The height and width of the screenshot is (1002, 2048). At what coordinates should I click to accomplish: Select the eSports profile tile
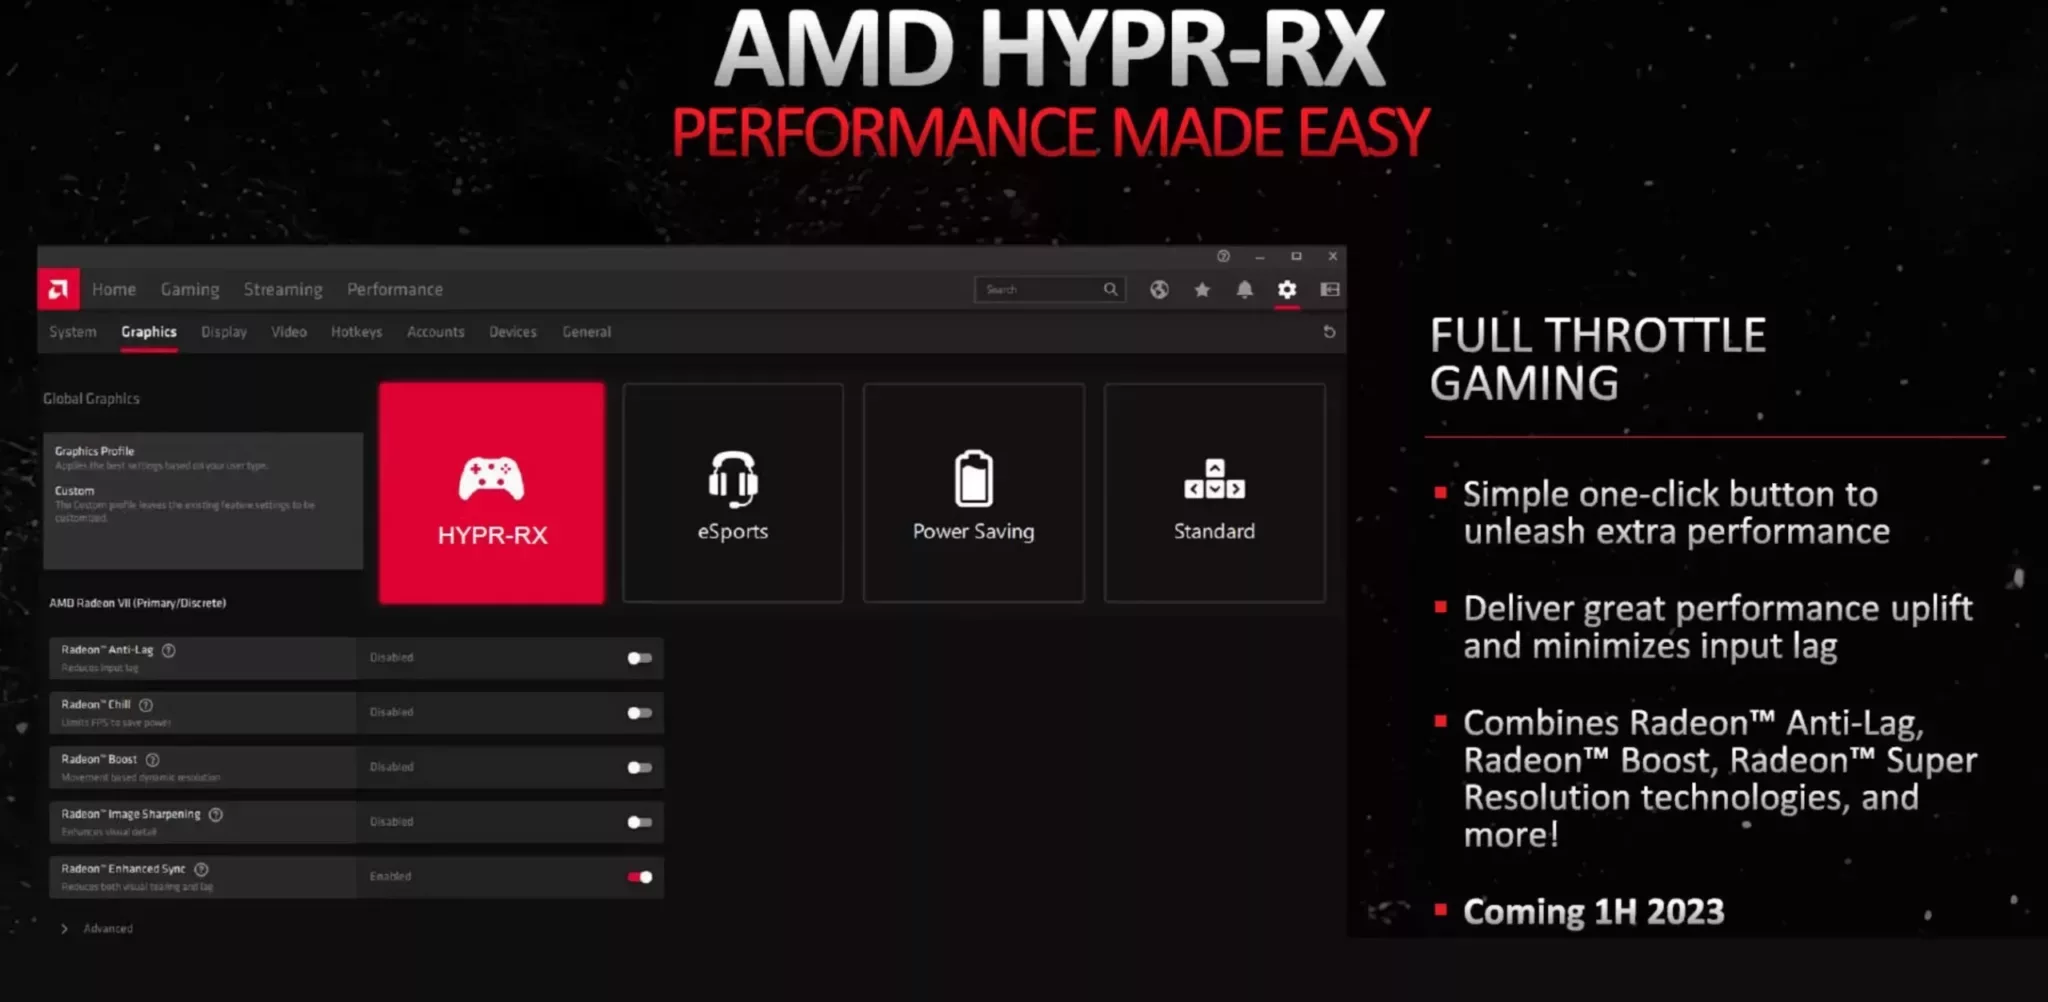pyautogui.click(x=733, y=493)
